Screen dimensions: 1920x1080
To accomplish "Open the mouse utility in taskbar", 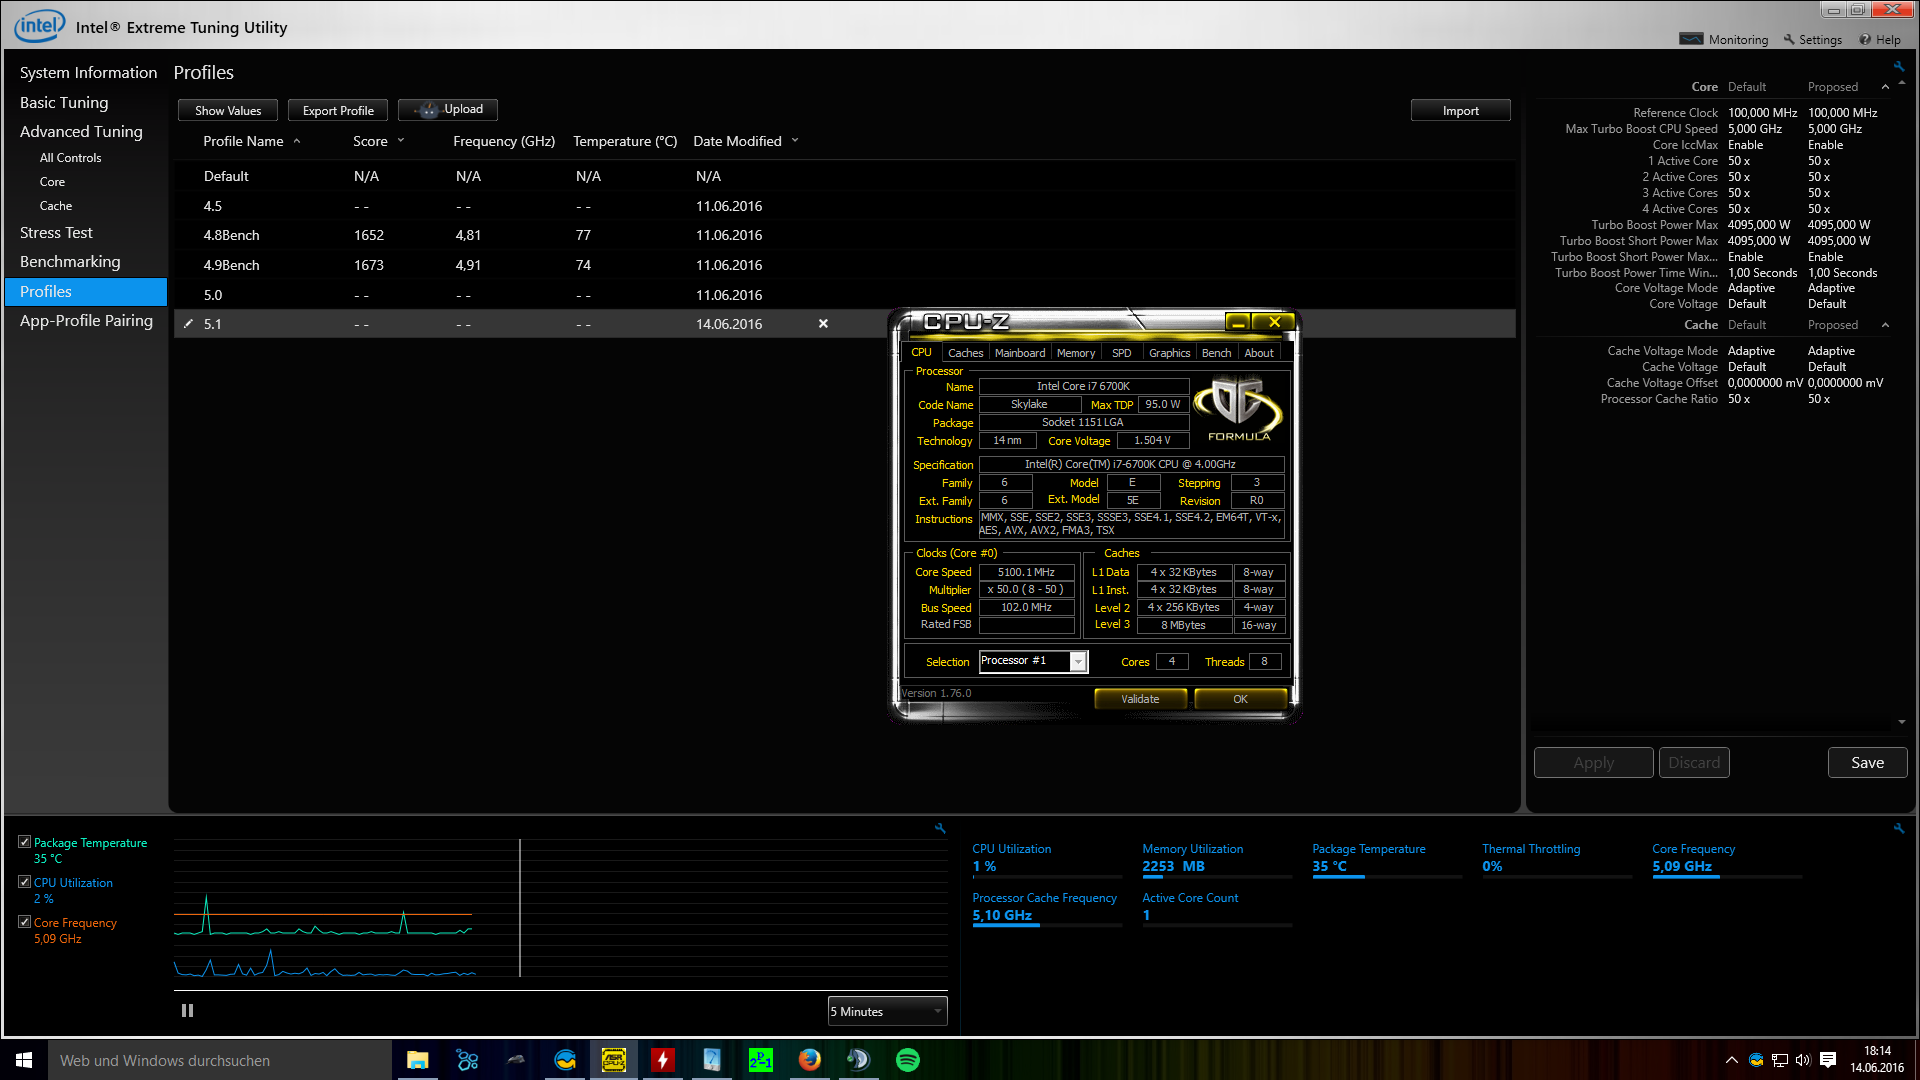I will 516,1060.
